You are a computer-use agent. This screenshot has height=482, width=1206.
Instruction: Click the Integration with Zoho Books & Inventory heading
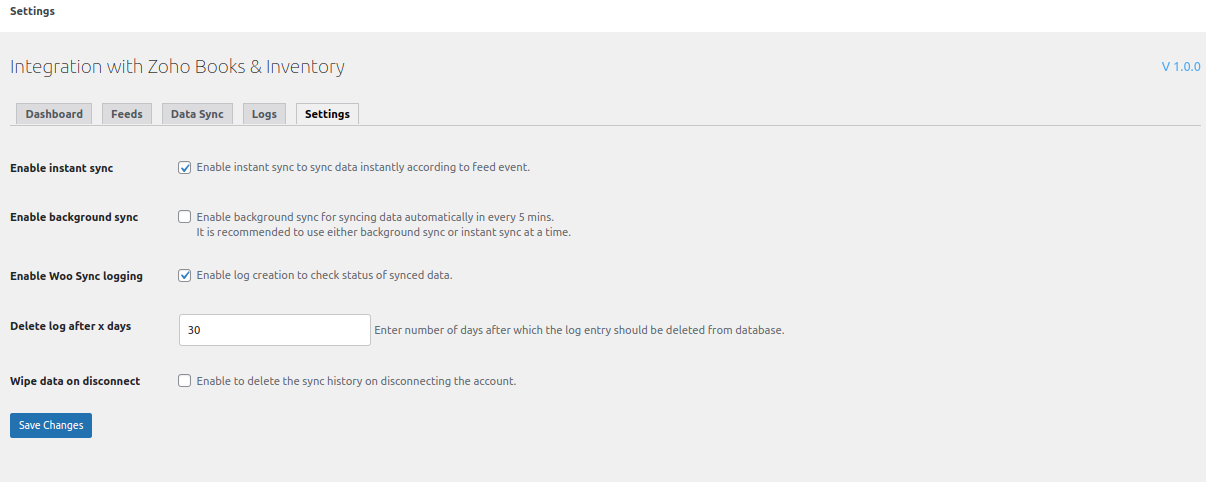pyautogui.click(x=177, y=67)
